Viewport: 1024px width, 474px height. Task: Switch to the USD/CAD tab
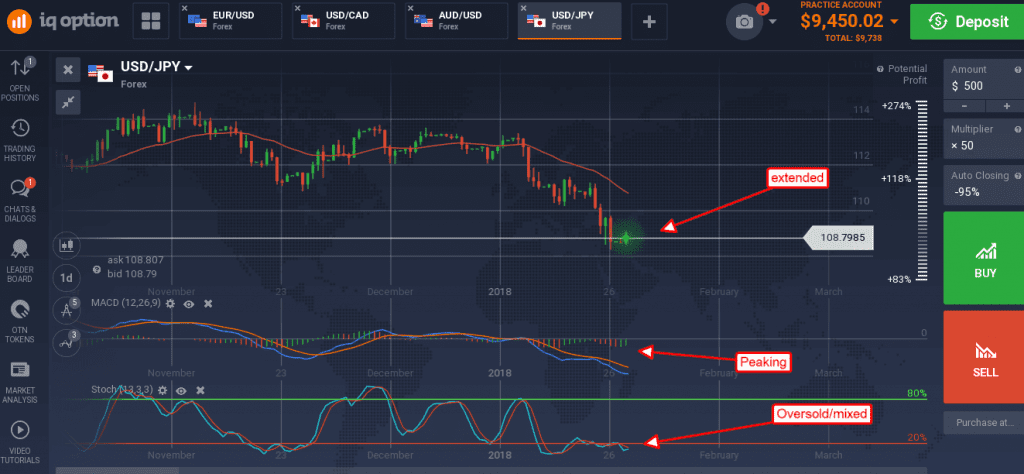point(344,21)
